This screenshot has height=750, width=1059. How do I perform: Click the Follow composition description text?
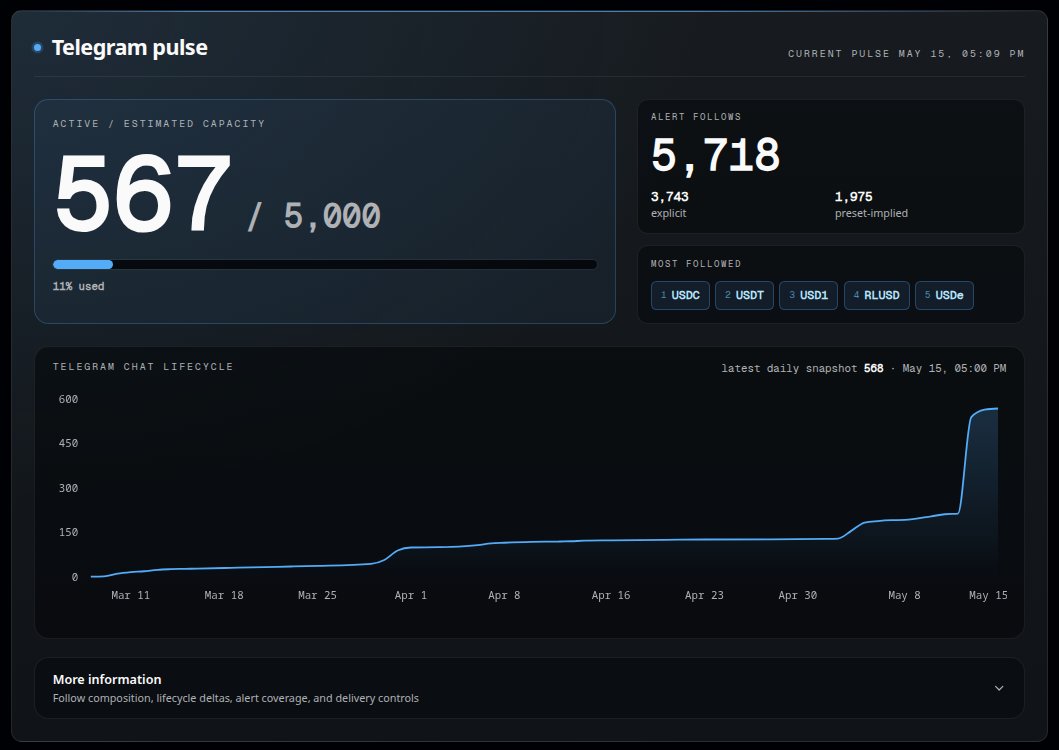click(x=236, y=698)
